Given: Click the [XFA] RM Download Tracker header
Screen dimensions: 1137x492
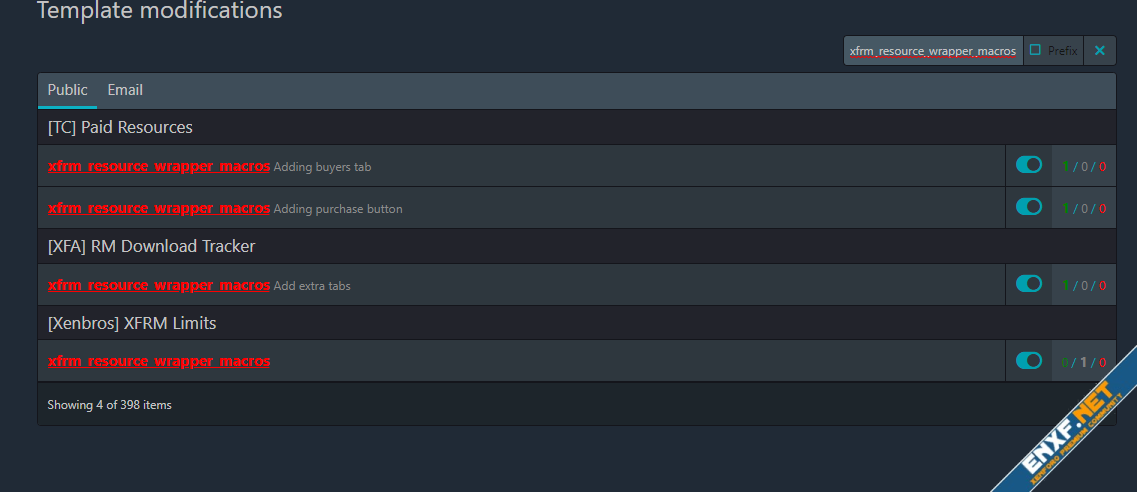Looking at the screenshot, I should pyautogui.click(x=151, y=246).
